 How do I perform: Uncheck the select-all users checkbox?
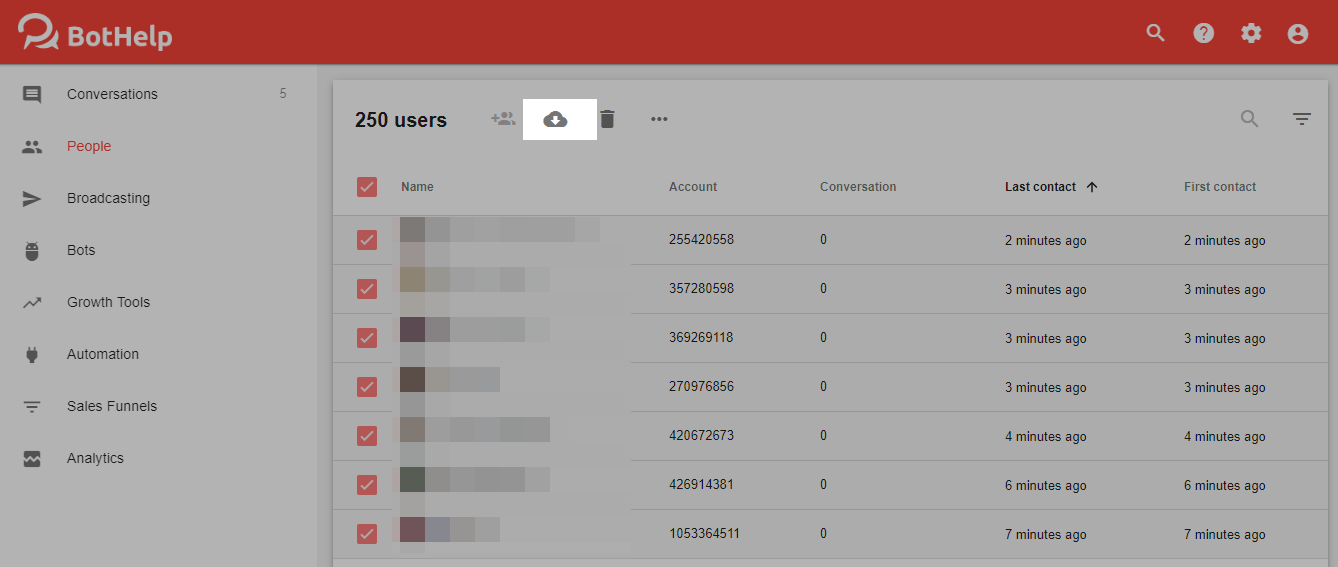pos(367,187)
